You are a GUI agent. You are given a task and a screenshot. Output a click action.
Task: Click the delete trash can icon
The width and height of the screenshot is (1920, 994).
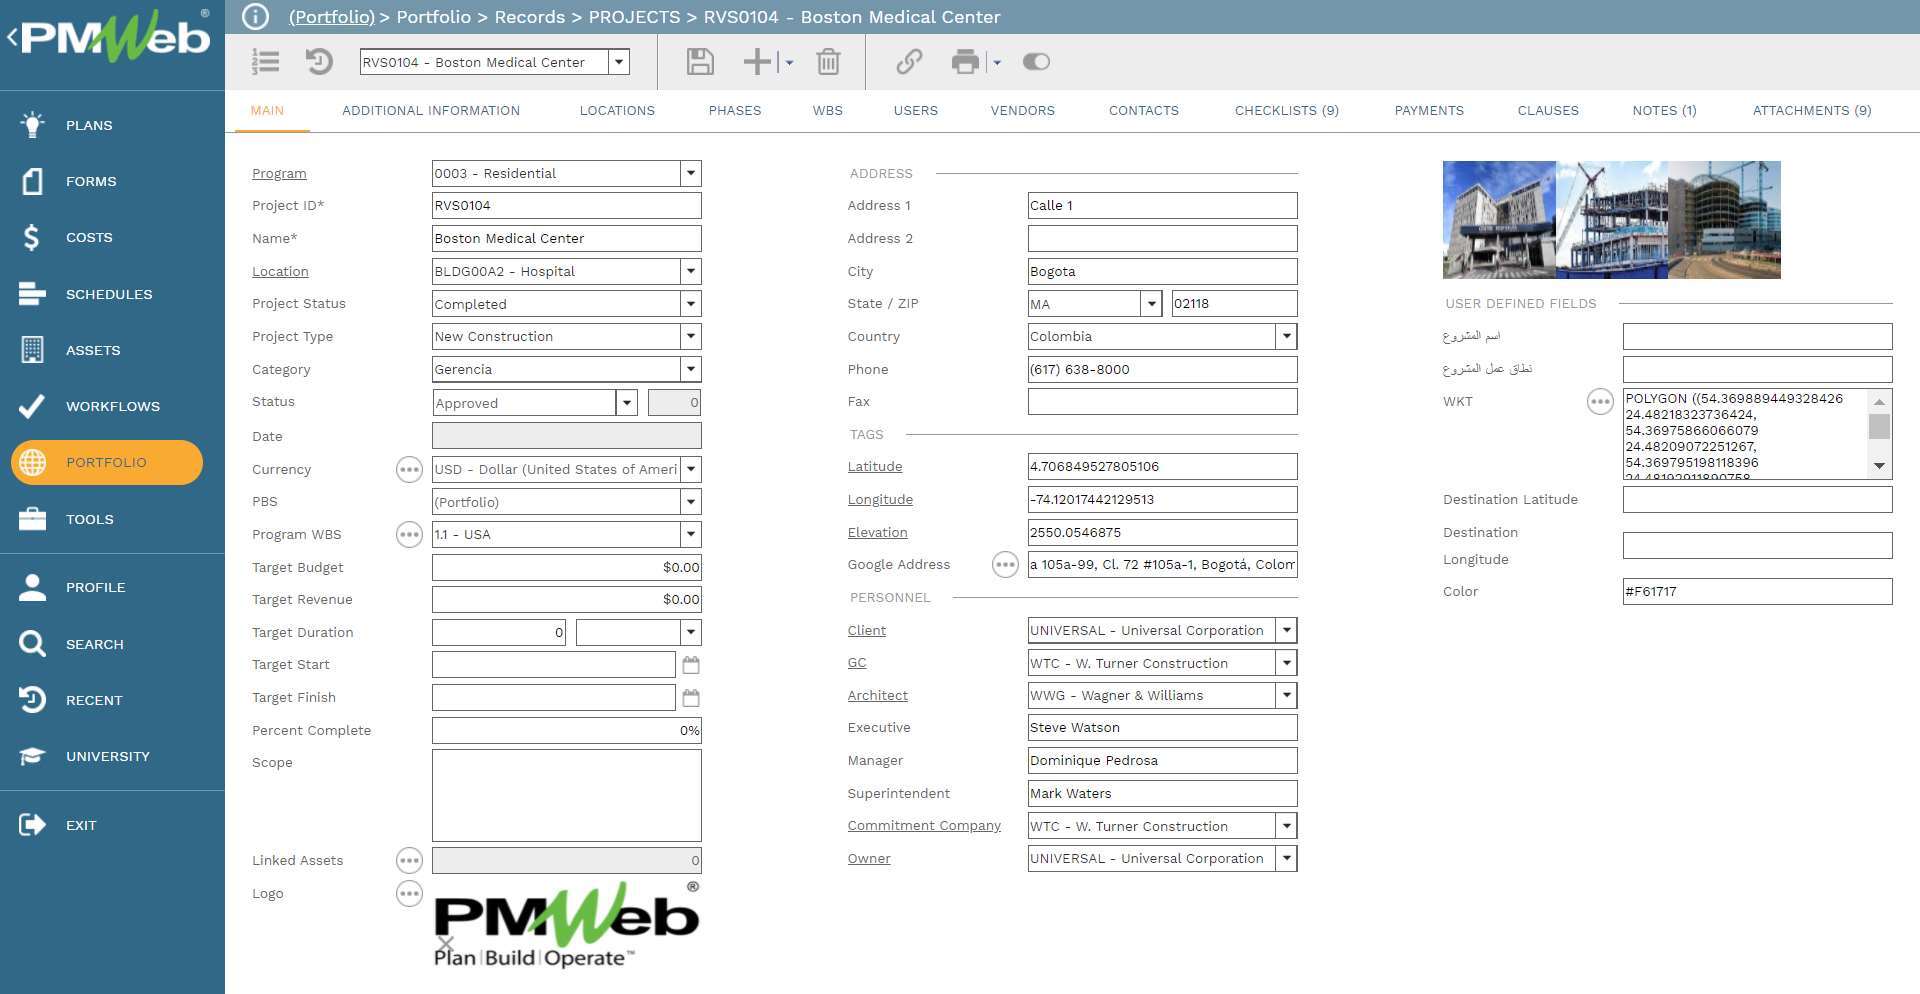tap(828, 62)
